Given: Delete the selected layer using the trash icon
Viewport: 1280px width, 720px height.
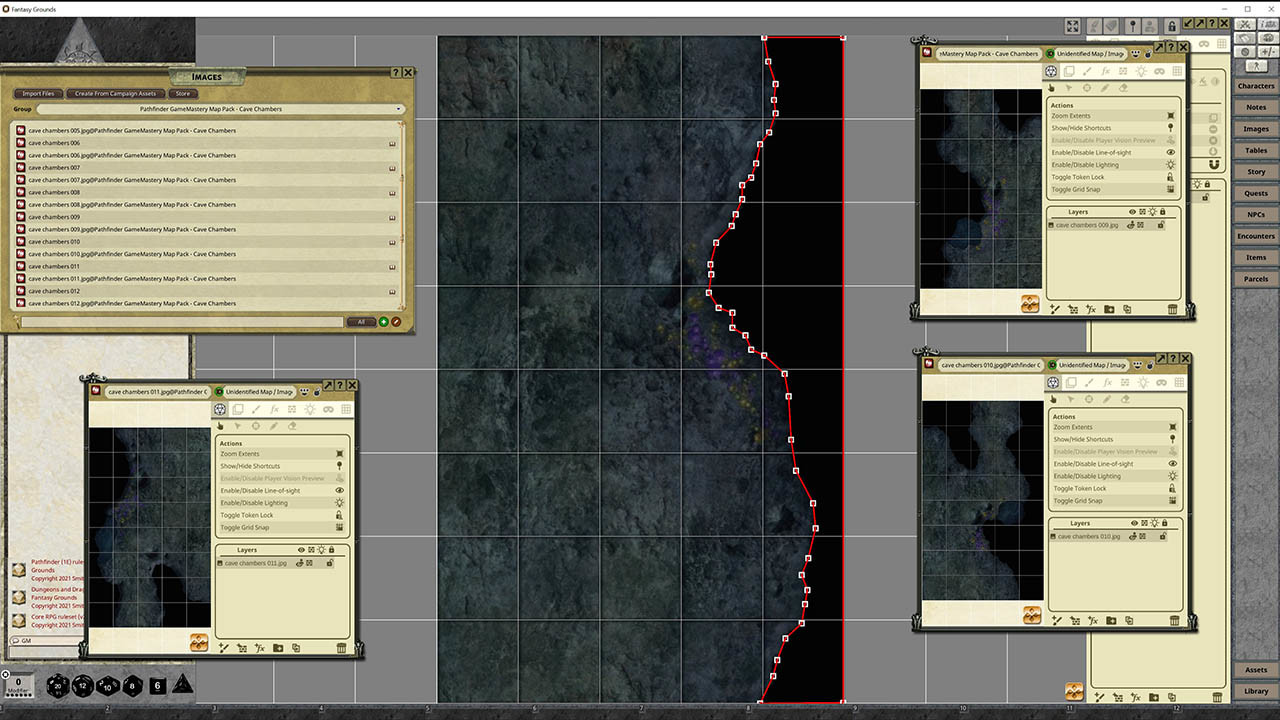Looking at the screenshot, I should 1173,309.
